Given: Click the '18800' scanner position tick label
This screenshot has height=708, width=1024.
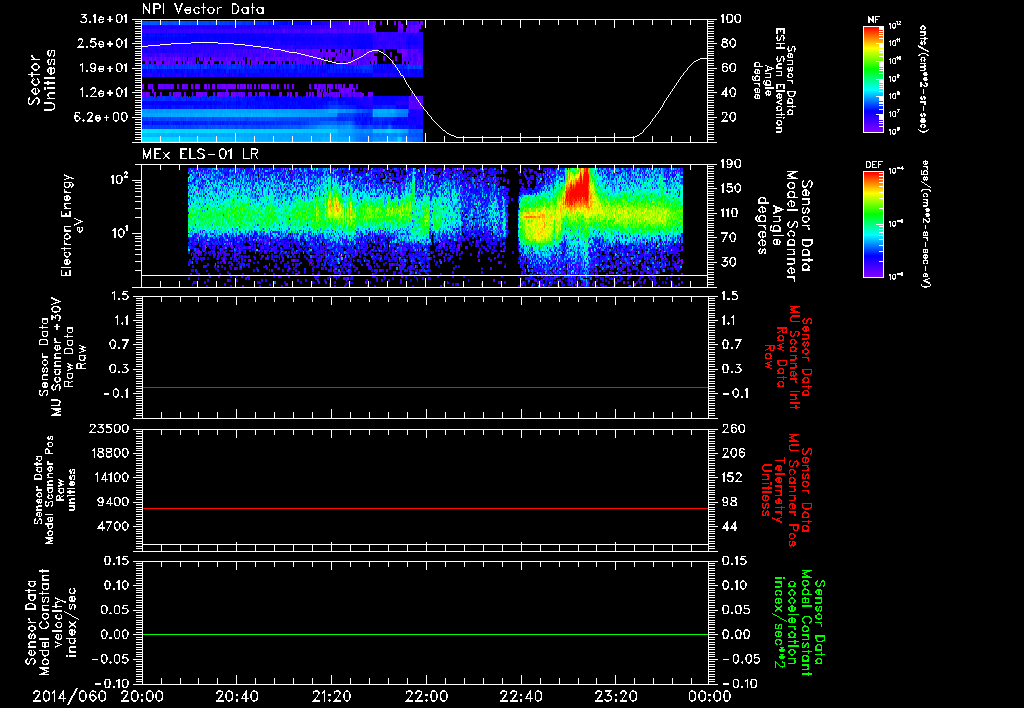Looking at the screenshot, I should click(x=110, y=453).
